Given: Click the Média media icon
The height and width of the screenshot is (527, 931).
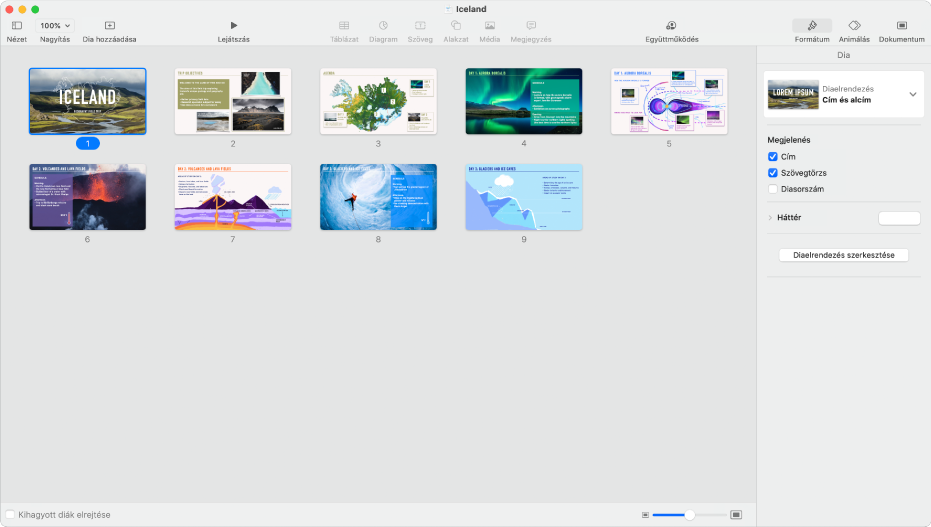Looking at the screenshot, I should pyautogui.click(x=489, y=26).
